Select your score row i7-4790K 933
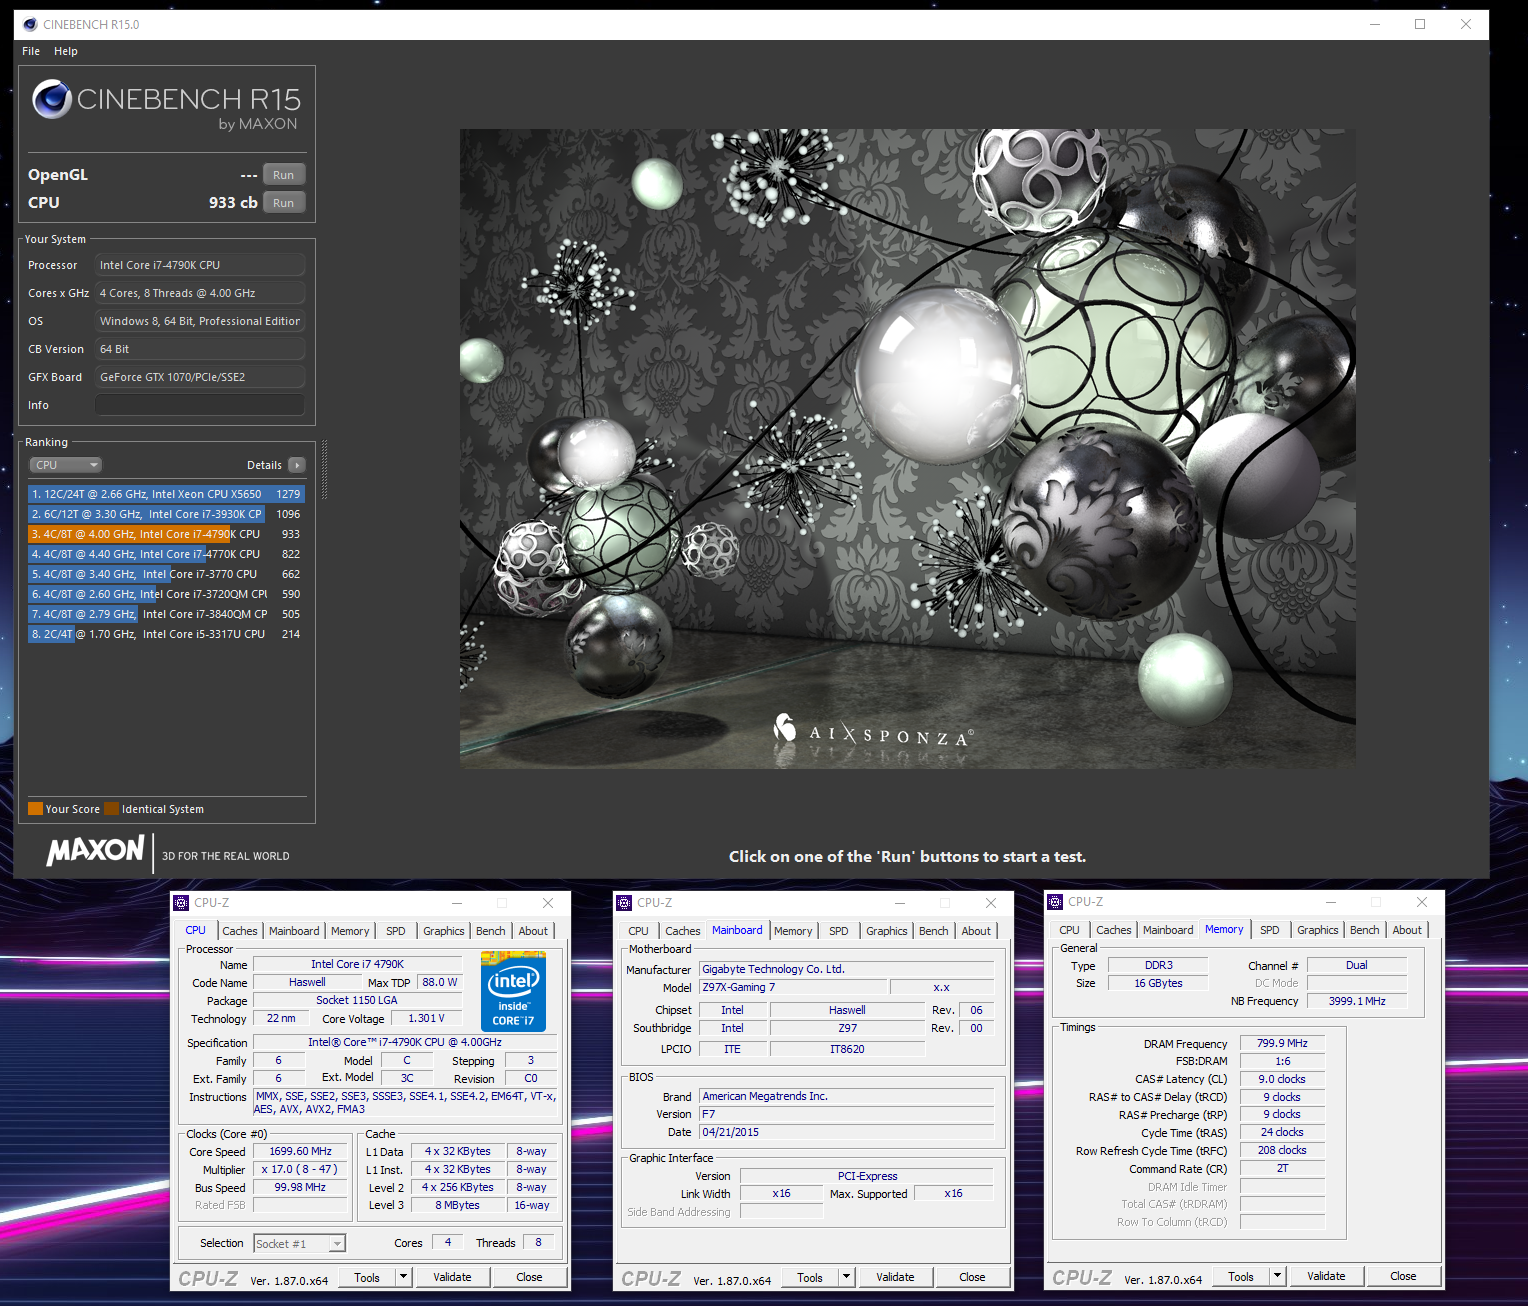 166,534
